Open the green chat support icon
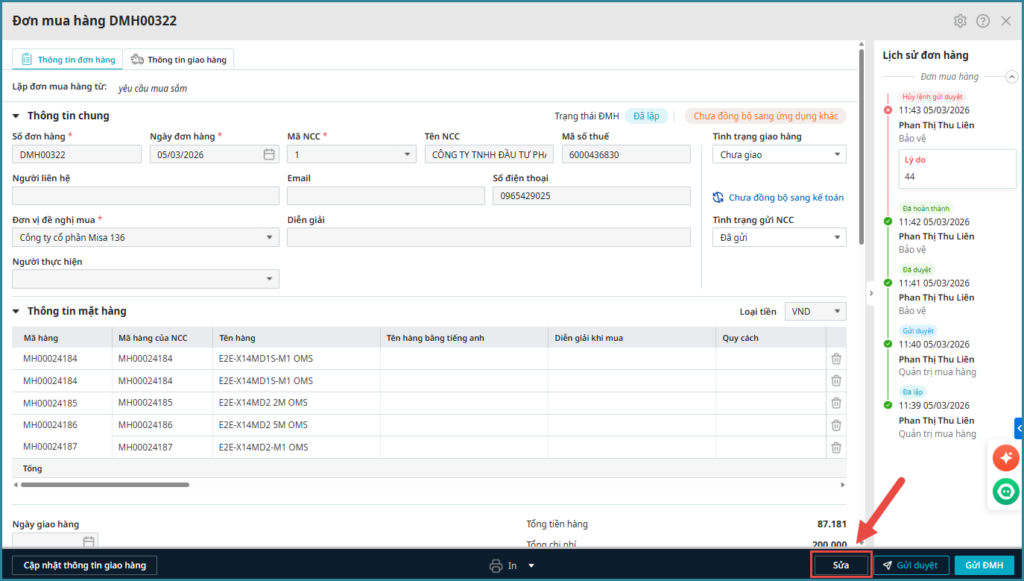 pyautogui.click(x=1005, y=491)
